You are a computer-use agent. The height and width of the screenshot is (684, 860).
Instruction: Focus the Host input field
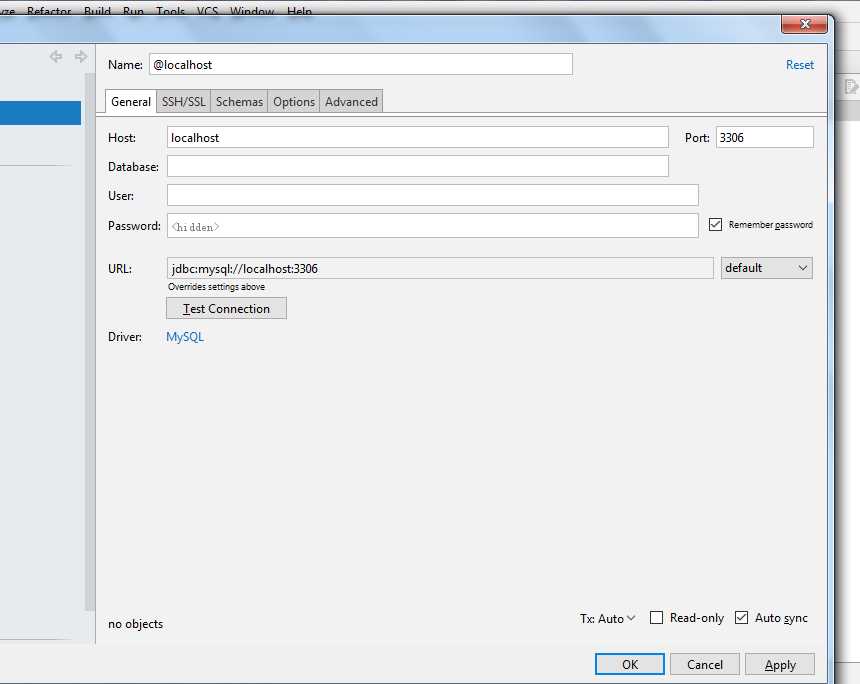[418, 137]
